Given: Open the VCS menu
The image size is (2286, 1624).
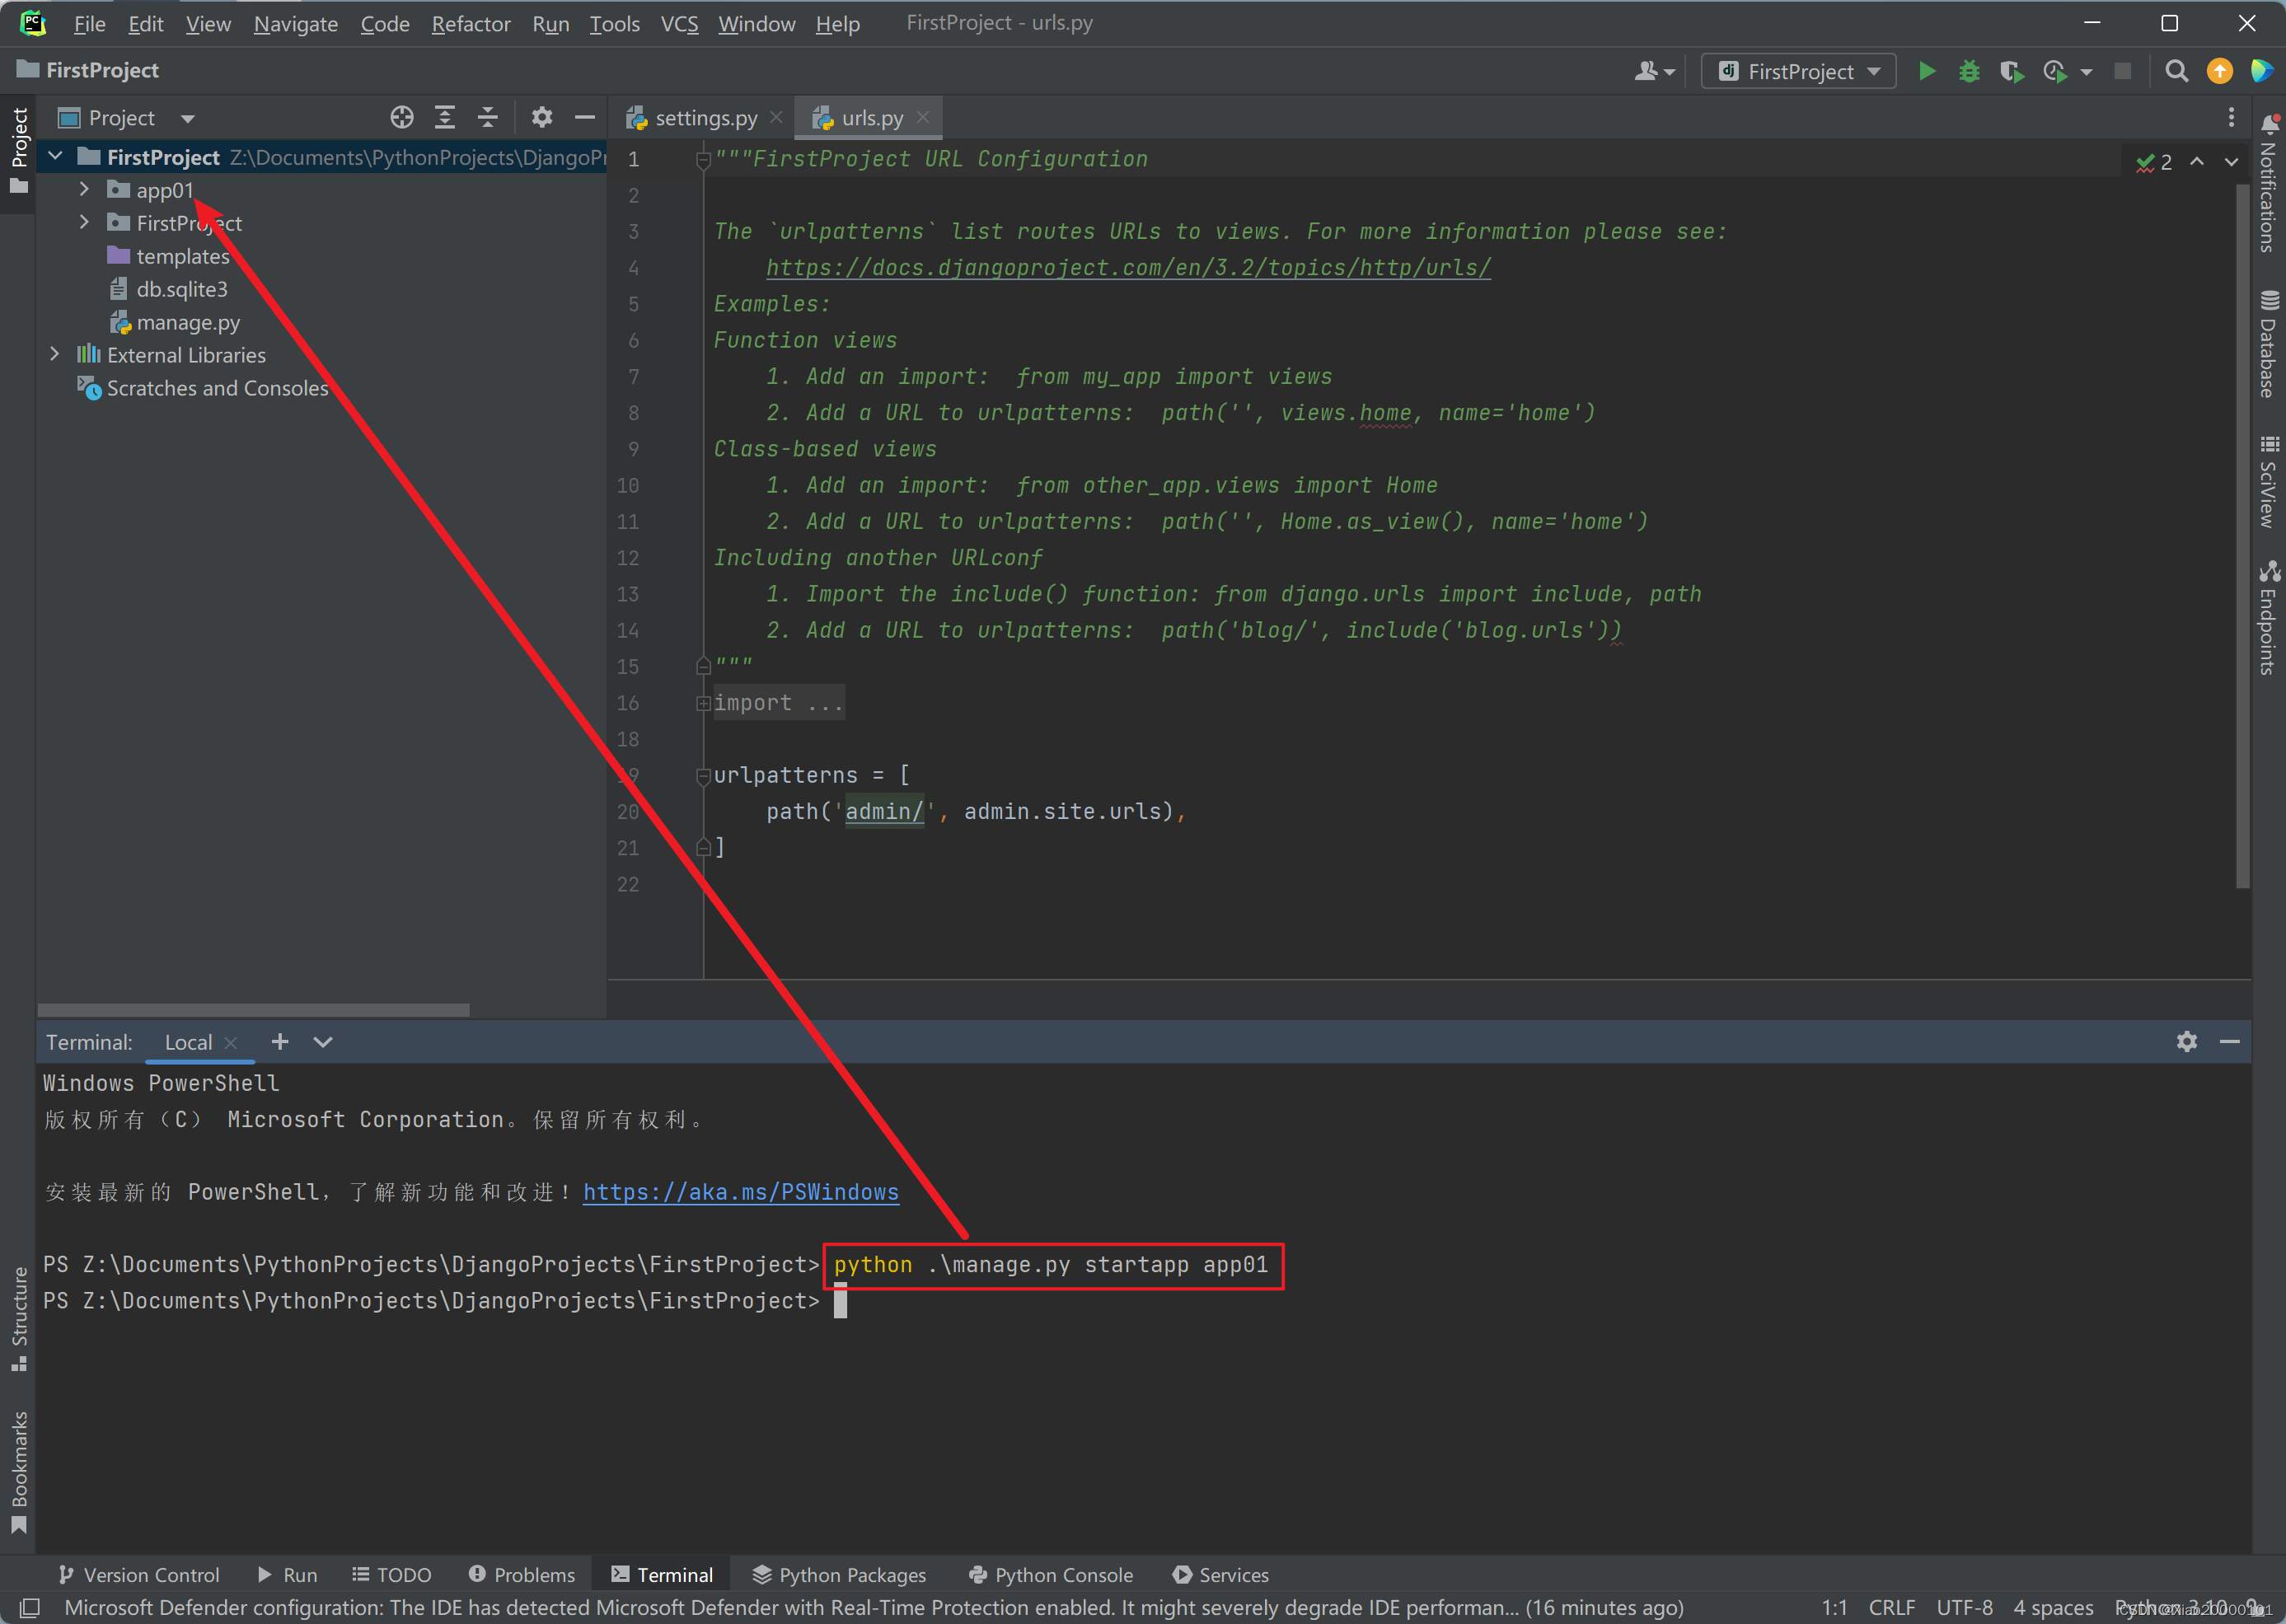Looking at the screenshot, I should (x=679, y=23).
